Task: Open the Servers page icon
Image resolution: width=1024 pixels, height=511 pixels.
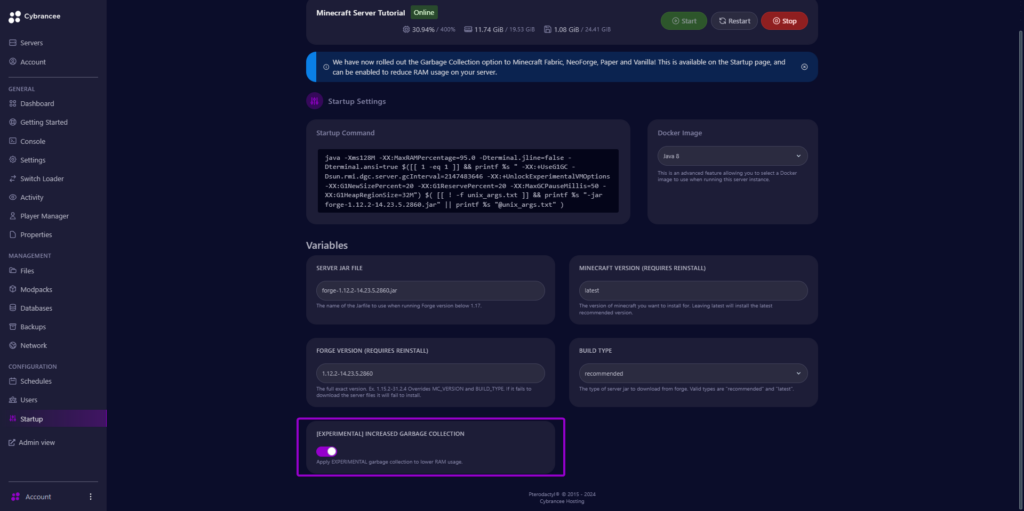Action: point(12,43)
